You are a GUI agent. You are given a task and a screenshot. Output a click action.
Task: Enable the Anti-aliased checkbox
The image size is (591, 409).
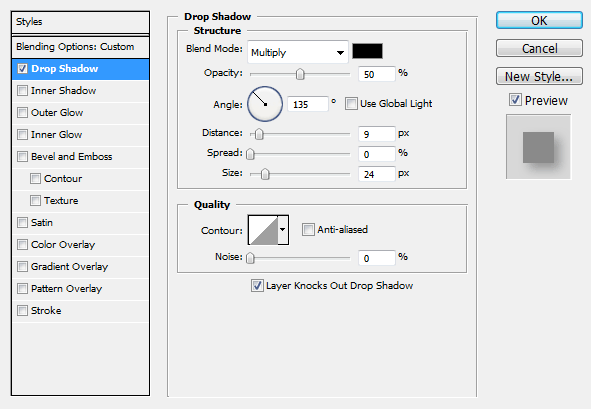pos(308,229)
